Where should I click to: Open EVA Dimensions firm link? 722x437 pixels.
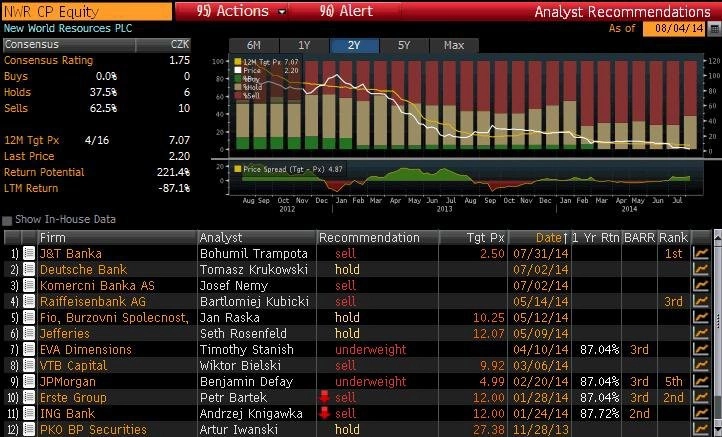(x=86, y=350)
